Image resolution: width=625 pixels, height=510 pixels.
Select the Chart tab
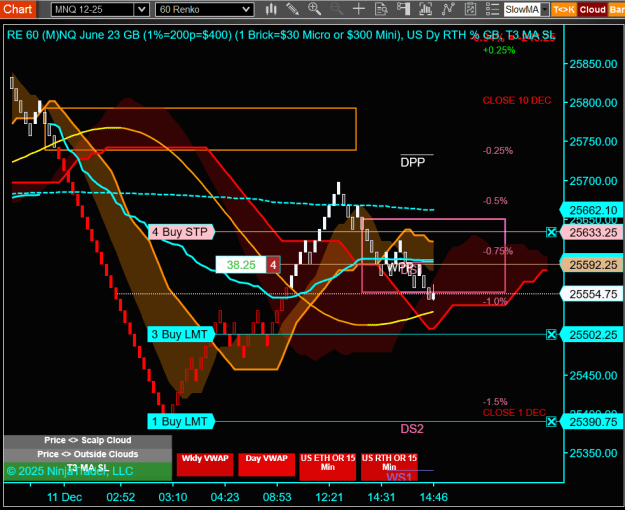pos(18,9)
